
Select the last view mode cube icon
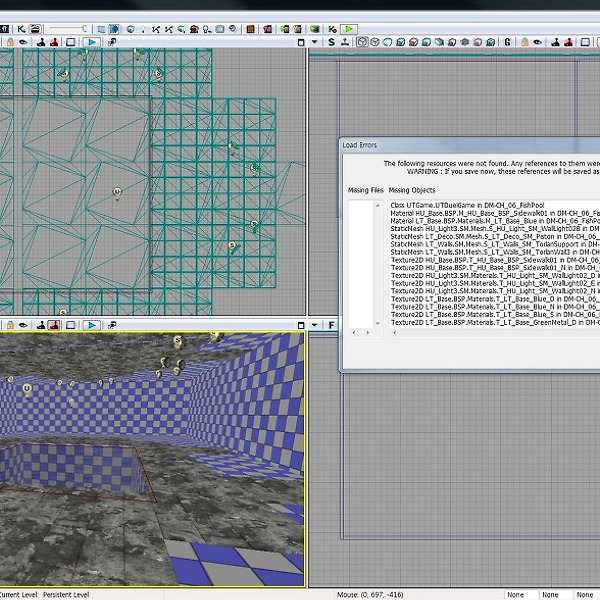[491, 42]
